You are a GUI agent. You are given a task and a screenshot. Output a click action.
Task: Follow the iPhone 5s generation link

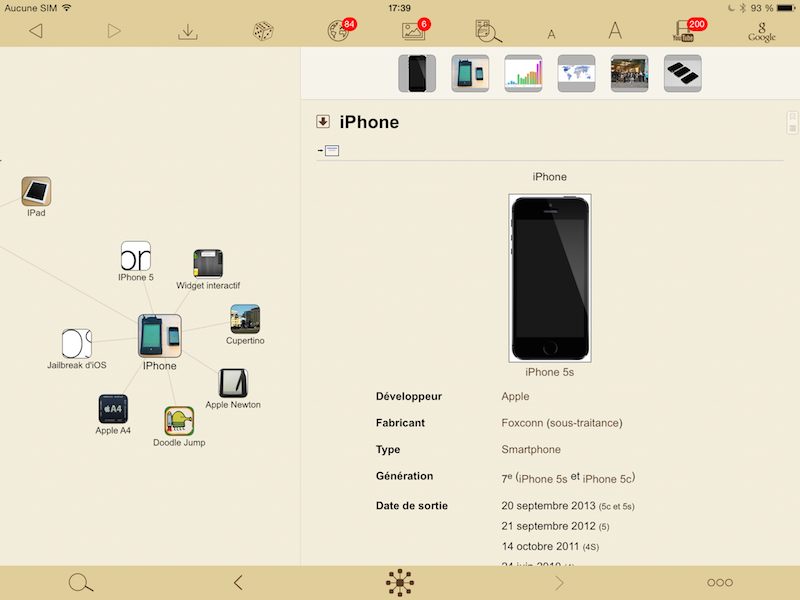pyautogui.click(x=543, y=479)
